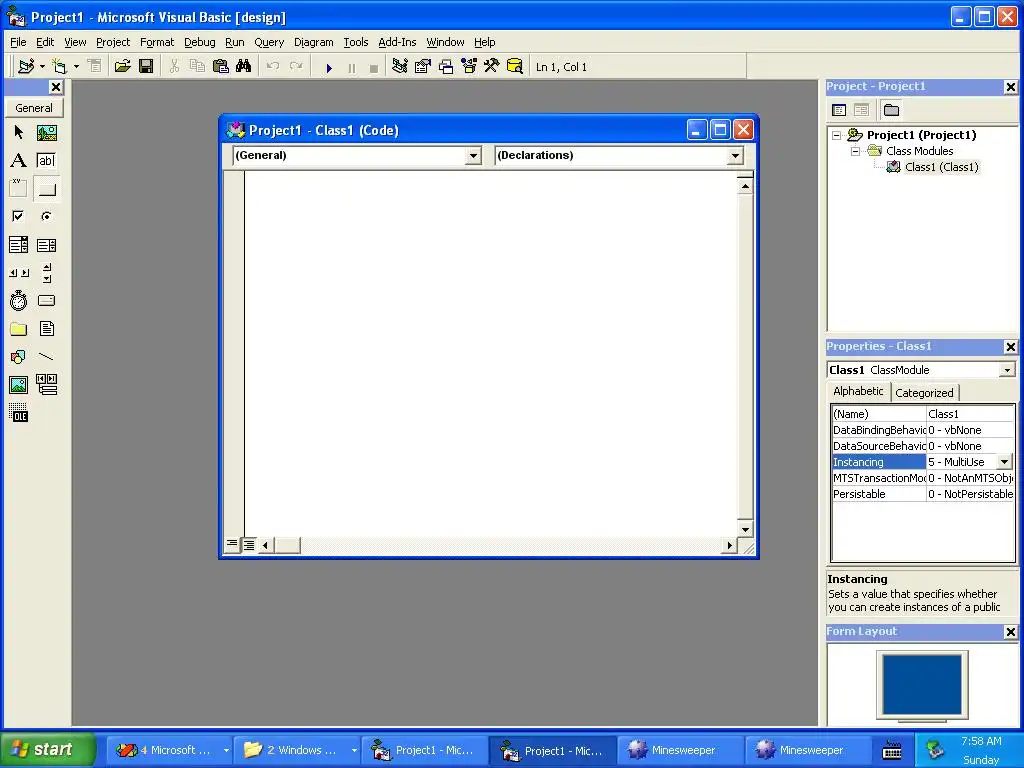
Task: Click screen preview in Form Layout
Action: pos(921,685)
